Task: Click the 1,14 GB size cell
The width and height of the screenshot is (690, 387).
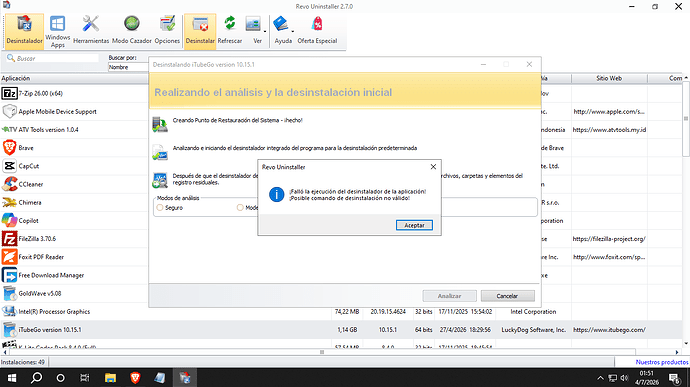Action: coord(347,329)
